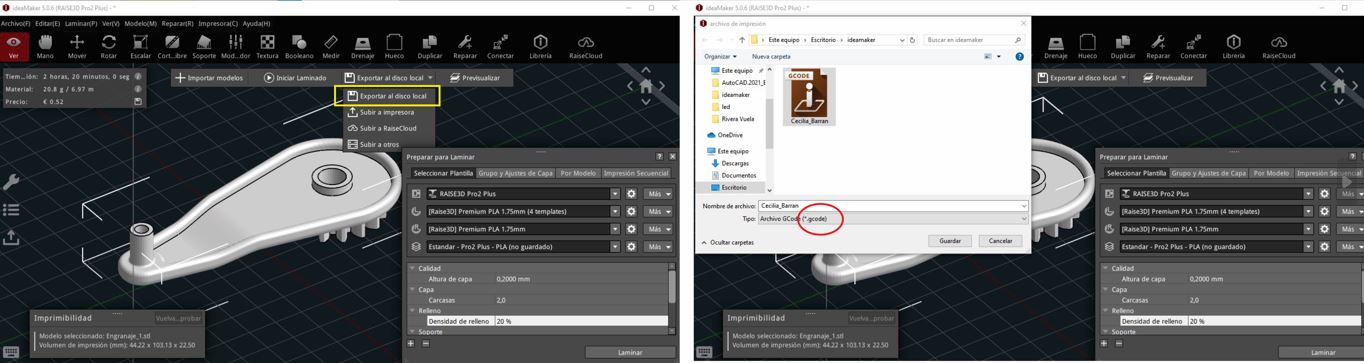
Task: Collapse the Calidad section in left window
Action: 411,268
